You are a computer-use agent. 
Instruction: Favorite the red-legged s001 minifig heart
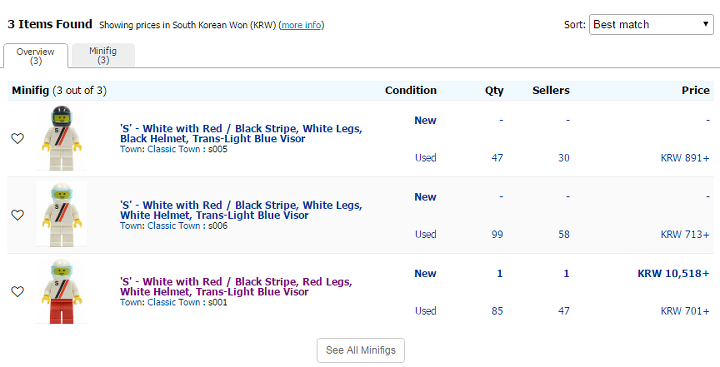click(x=17, y=292)
